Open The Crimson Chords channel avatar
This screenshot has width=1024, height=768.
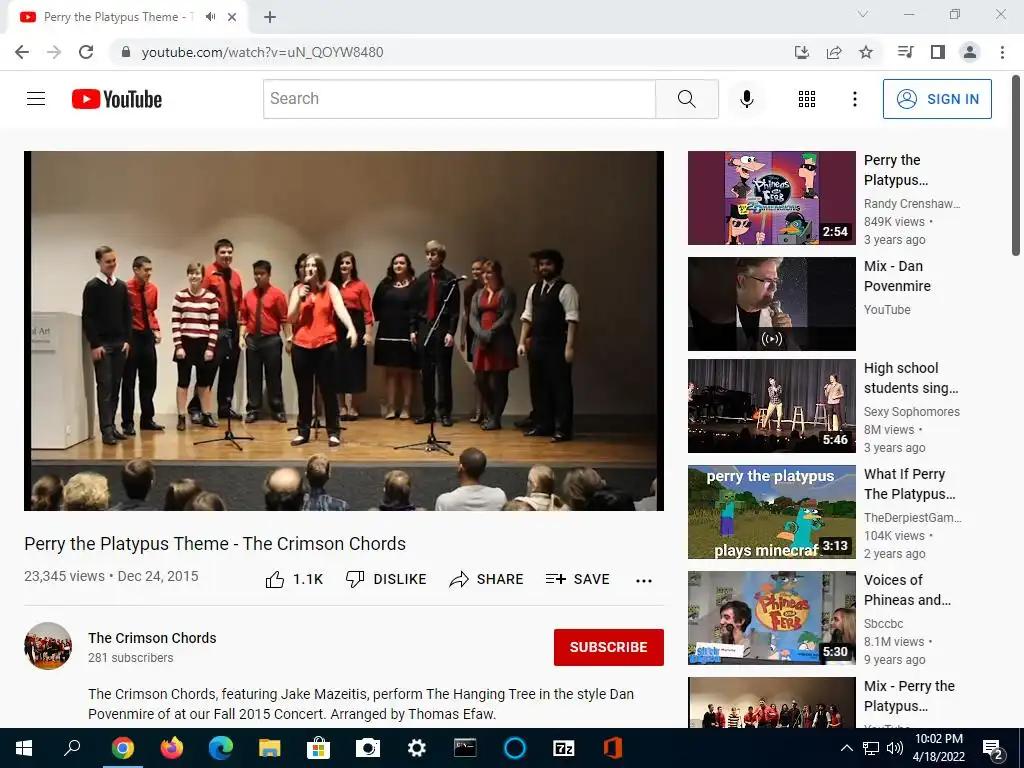[48, 646]
